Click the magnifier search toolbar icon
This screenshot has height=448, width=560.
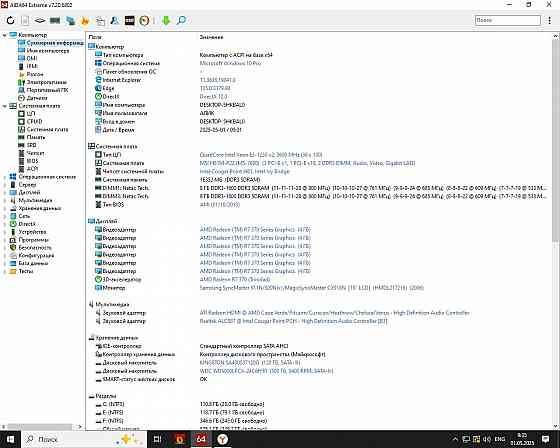[x=181, y=20]
